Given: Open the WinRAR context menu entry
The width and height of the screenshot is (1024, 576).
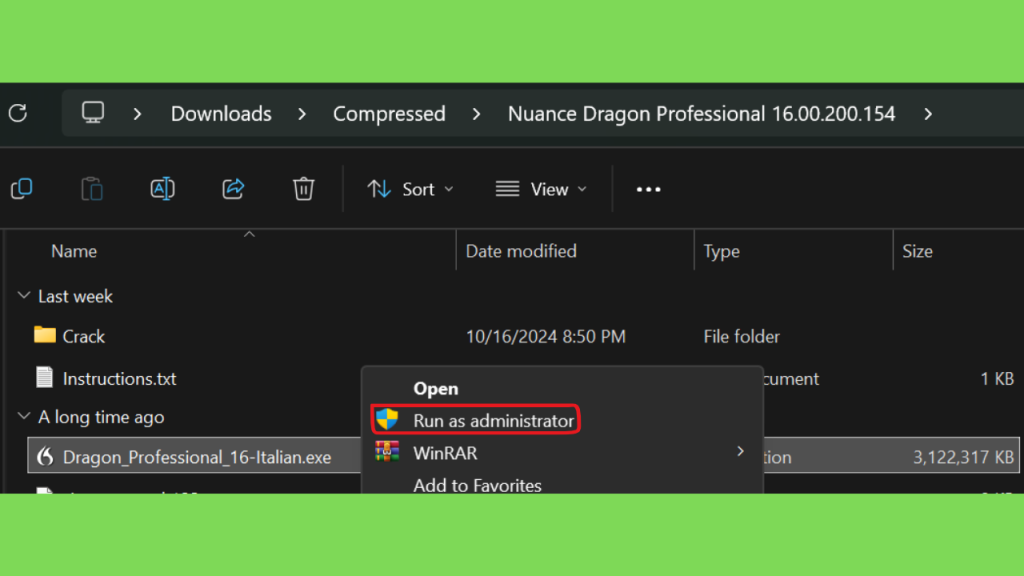Looking at the screenshot, I should coord(445,453).
